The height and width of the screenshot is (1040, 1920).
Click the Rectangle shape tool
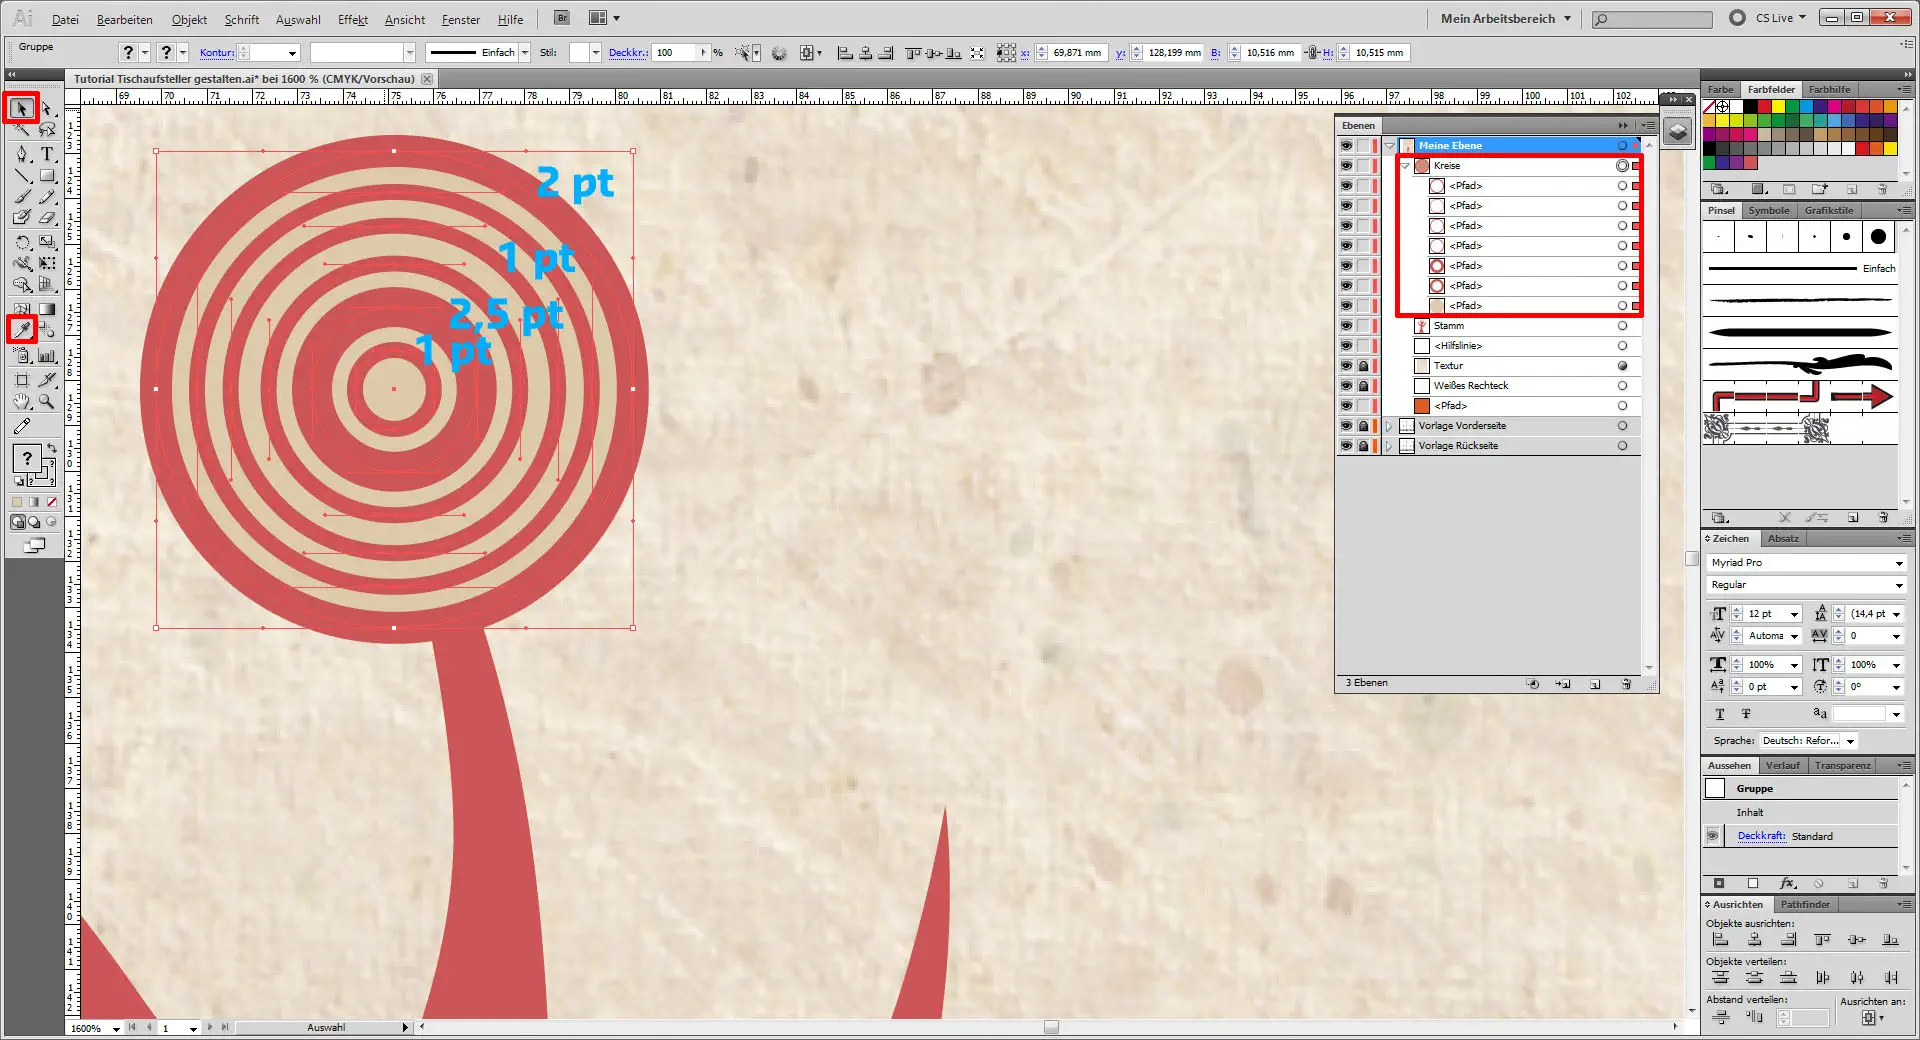(x=47, y=176)
